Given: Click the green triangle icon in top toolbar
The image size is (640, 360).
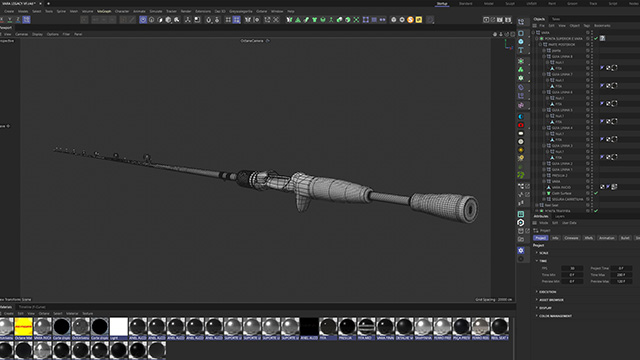Looking at the screenshot, I should 298,20.
